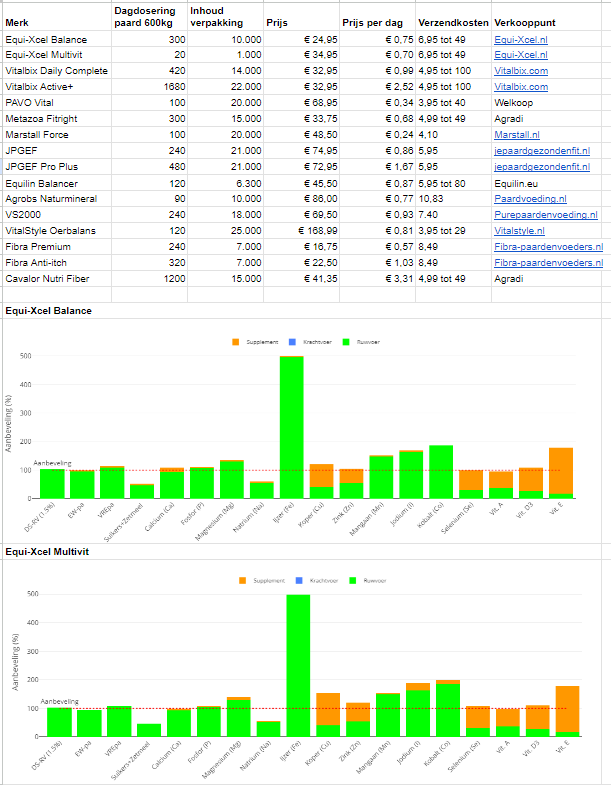Select the 6.300 package content cell
The width and height of the screenshot is (611, 785).
click(225, 183)
